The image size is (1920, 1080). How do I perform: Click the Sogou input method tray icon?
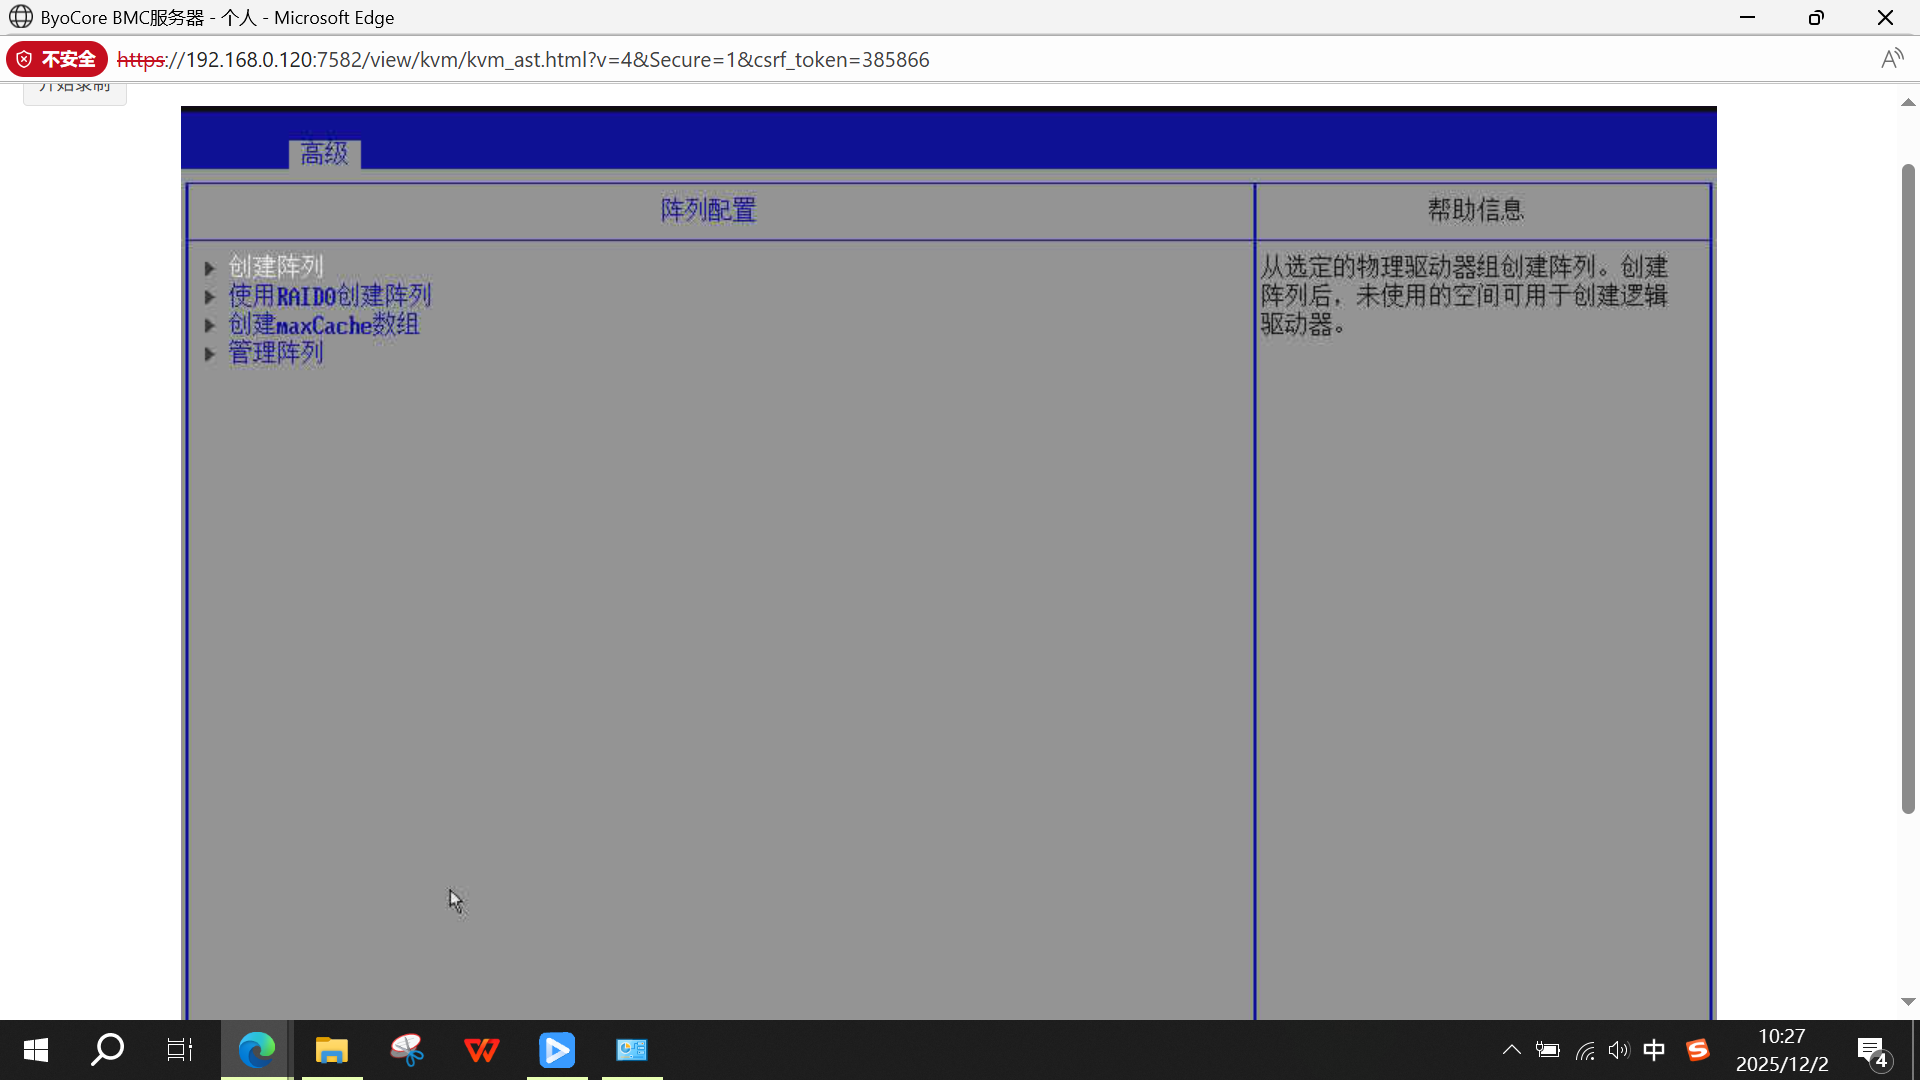(x=1697, y=1050)
